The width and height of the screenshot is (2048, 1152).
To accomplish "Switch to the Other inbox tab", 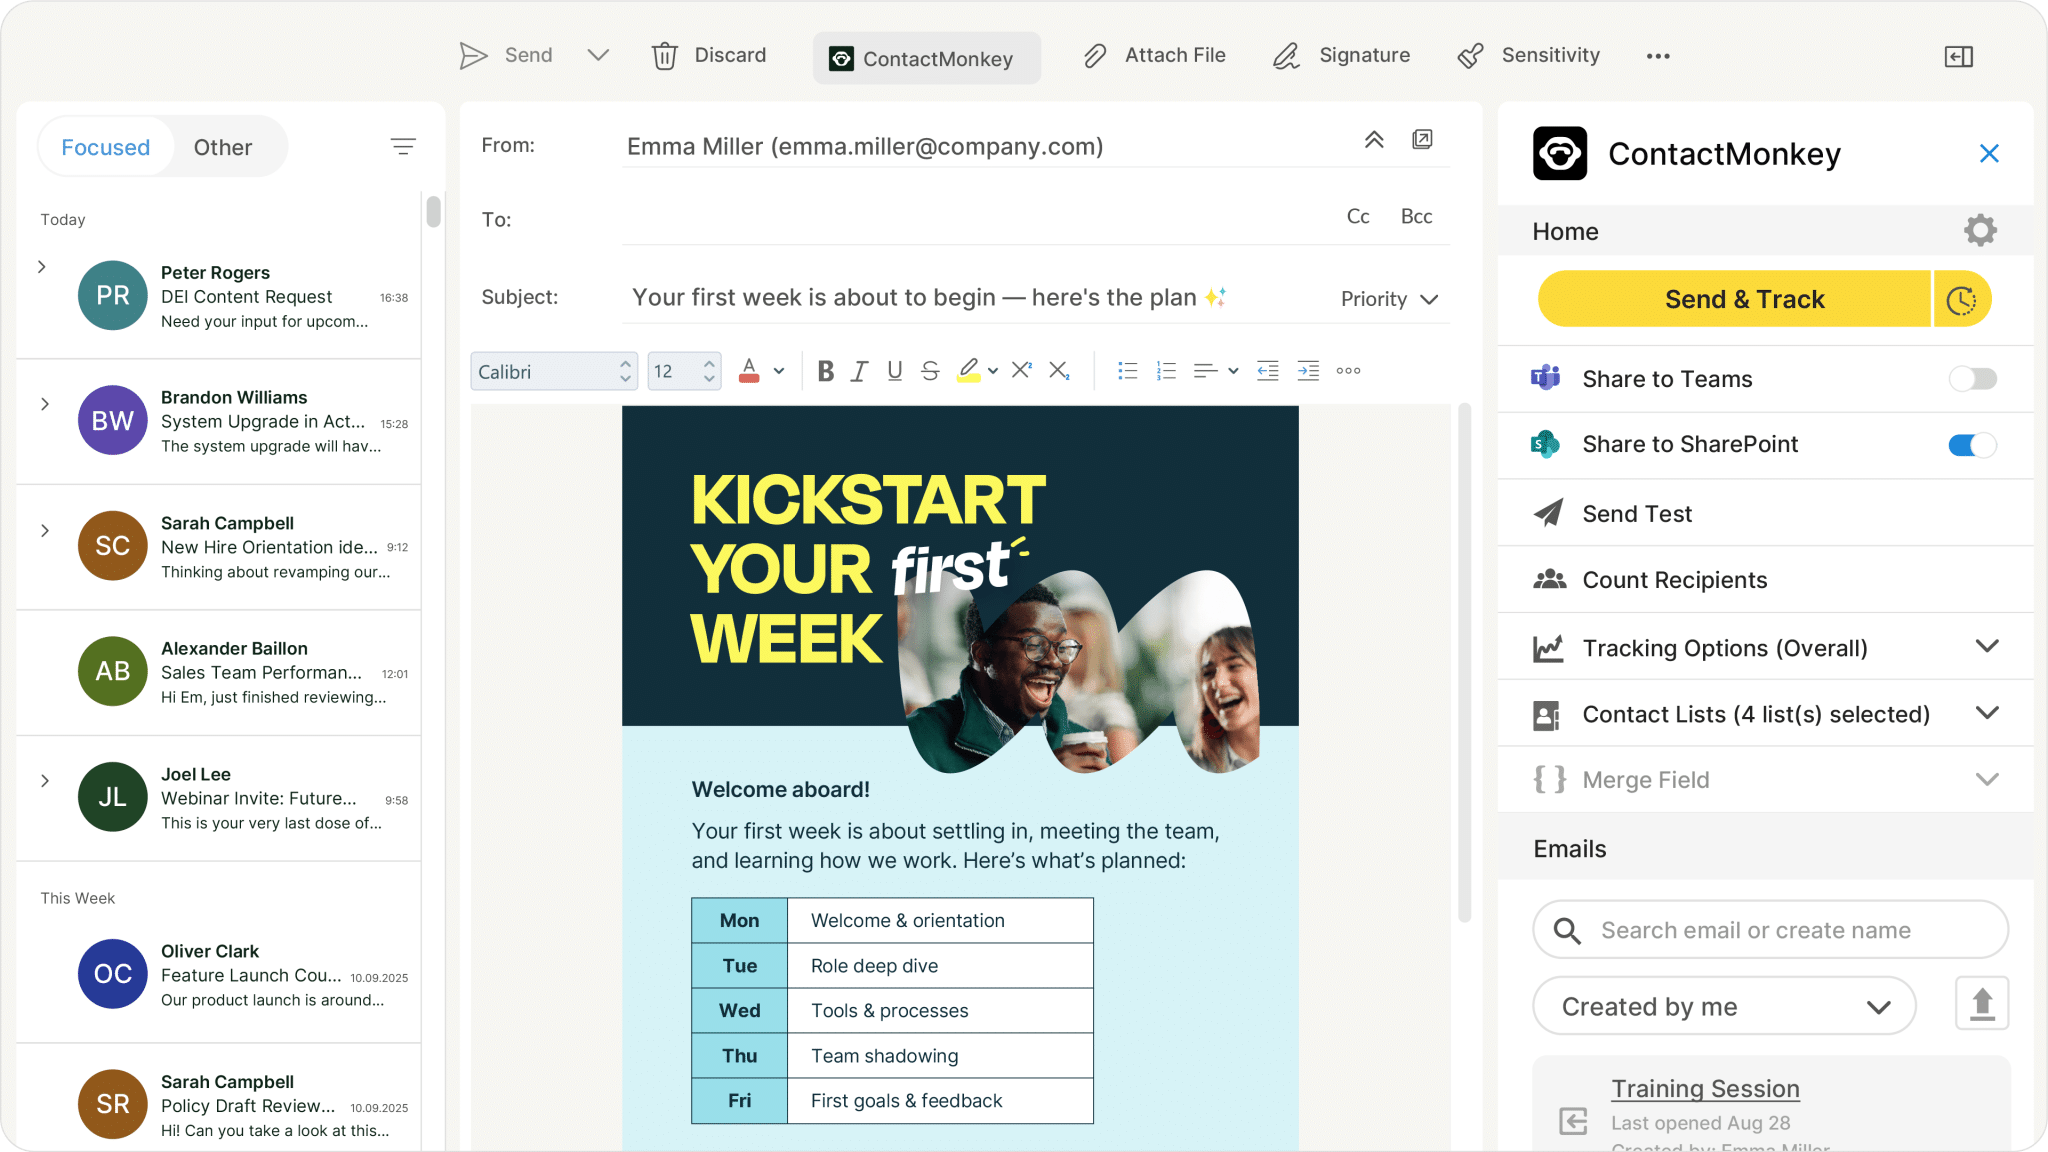I will (223, 147).
